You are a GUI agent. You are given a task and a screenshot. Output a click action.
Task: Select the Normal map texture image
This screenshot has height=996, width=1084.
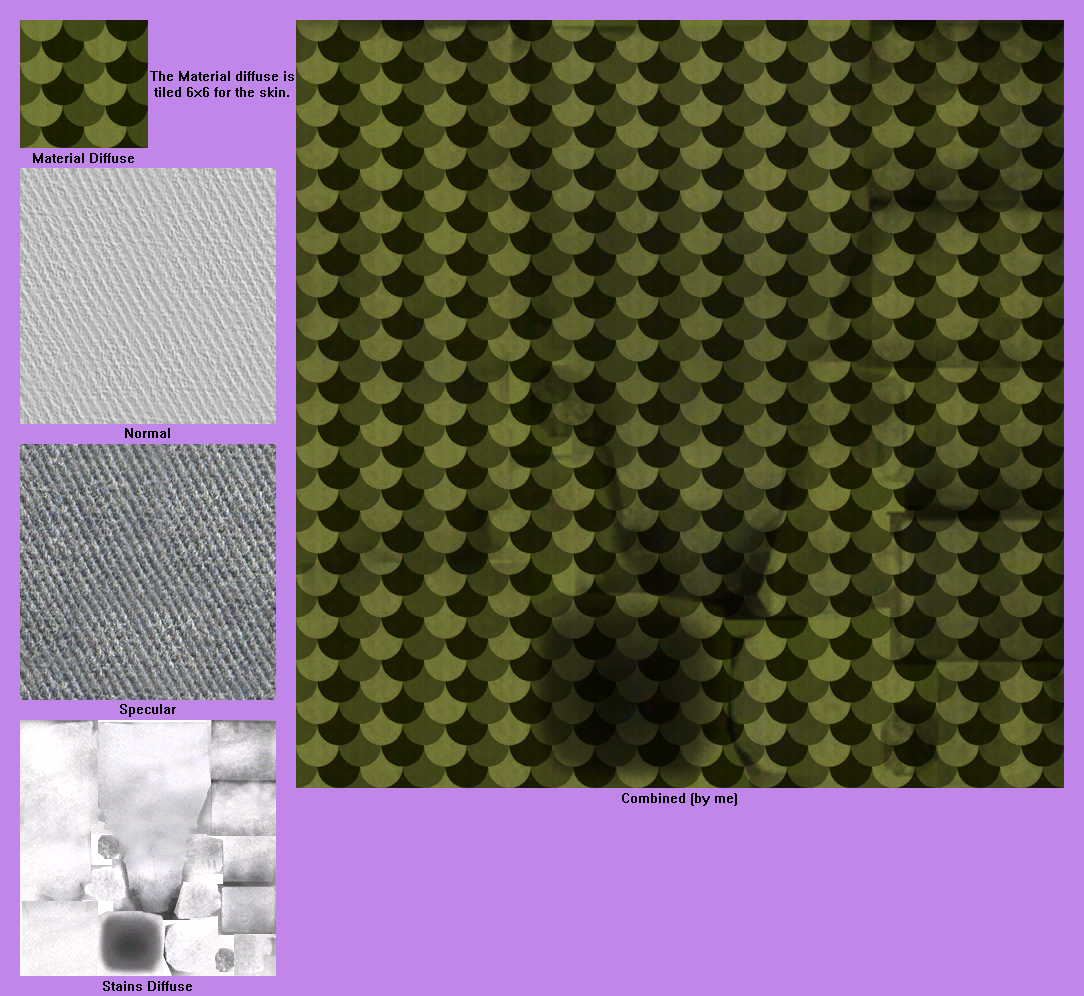(x=148, y=296)
